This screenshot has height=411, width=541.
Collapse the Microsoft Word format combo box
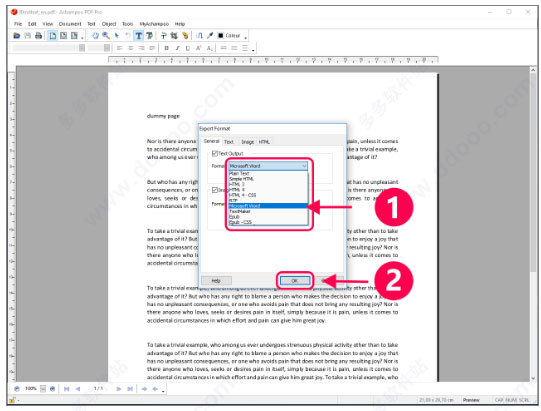(x=268, y=166)
